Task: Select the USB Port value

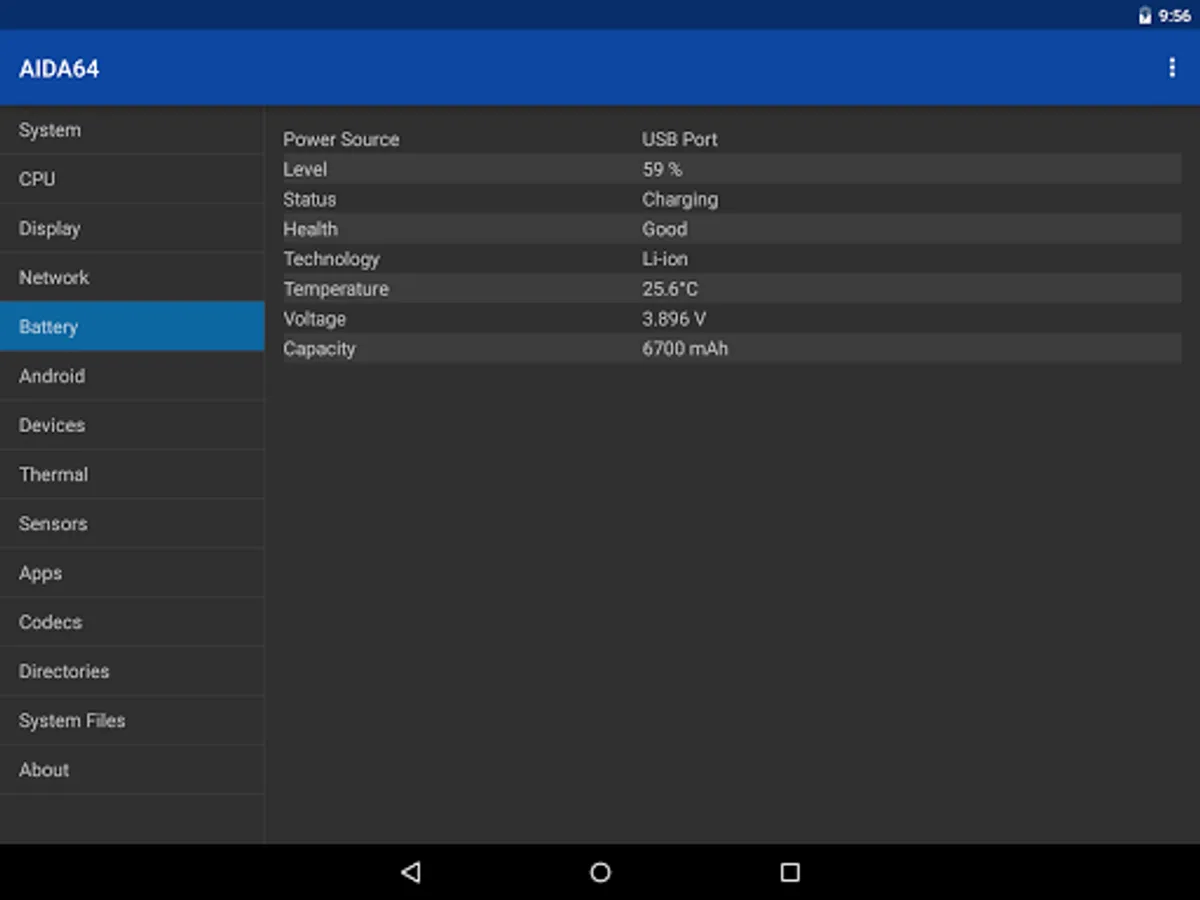Action: (x=680, y=139)
